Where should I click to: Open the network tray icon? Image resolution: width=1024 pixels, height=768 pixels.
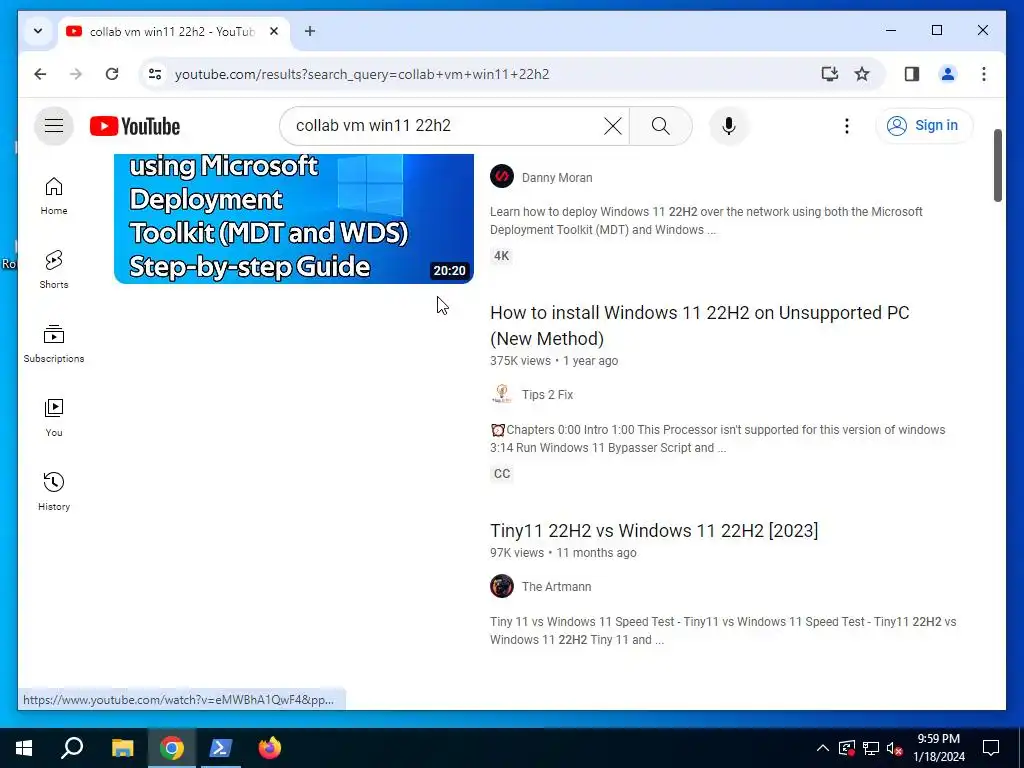coord(871,748)
